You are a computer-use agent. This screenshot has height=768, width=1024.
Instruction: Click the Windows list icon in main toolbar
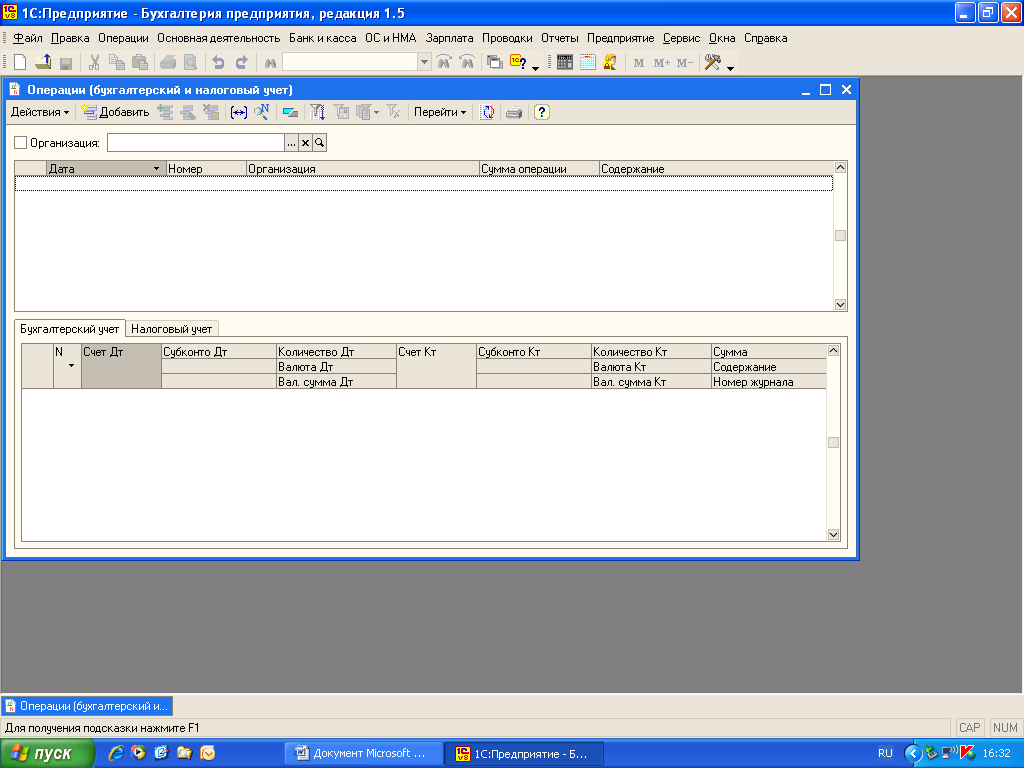pyautogui.click(x=495, y=63)
